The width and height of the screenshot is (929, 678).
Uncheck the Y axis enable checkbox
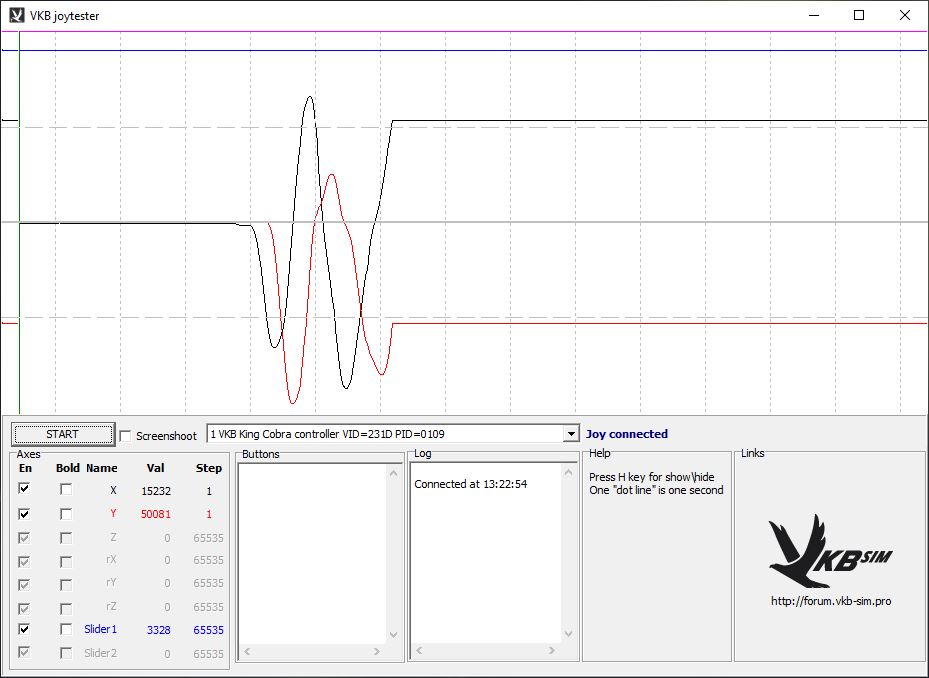(24, 514)
